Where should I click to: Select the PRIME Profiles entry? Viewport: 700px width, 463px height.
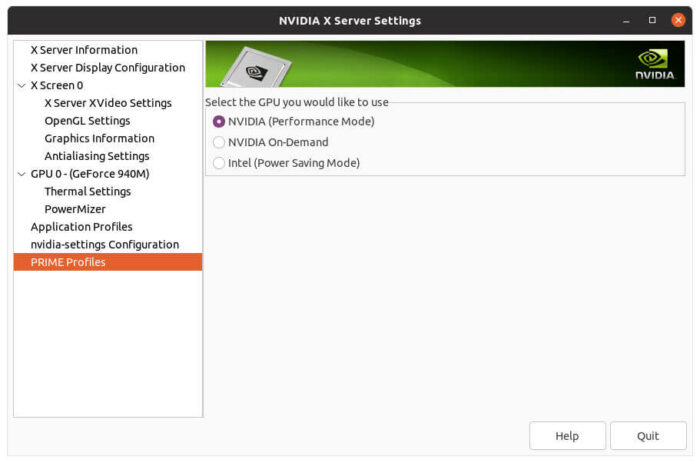(108, 262)
